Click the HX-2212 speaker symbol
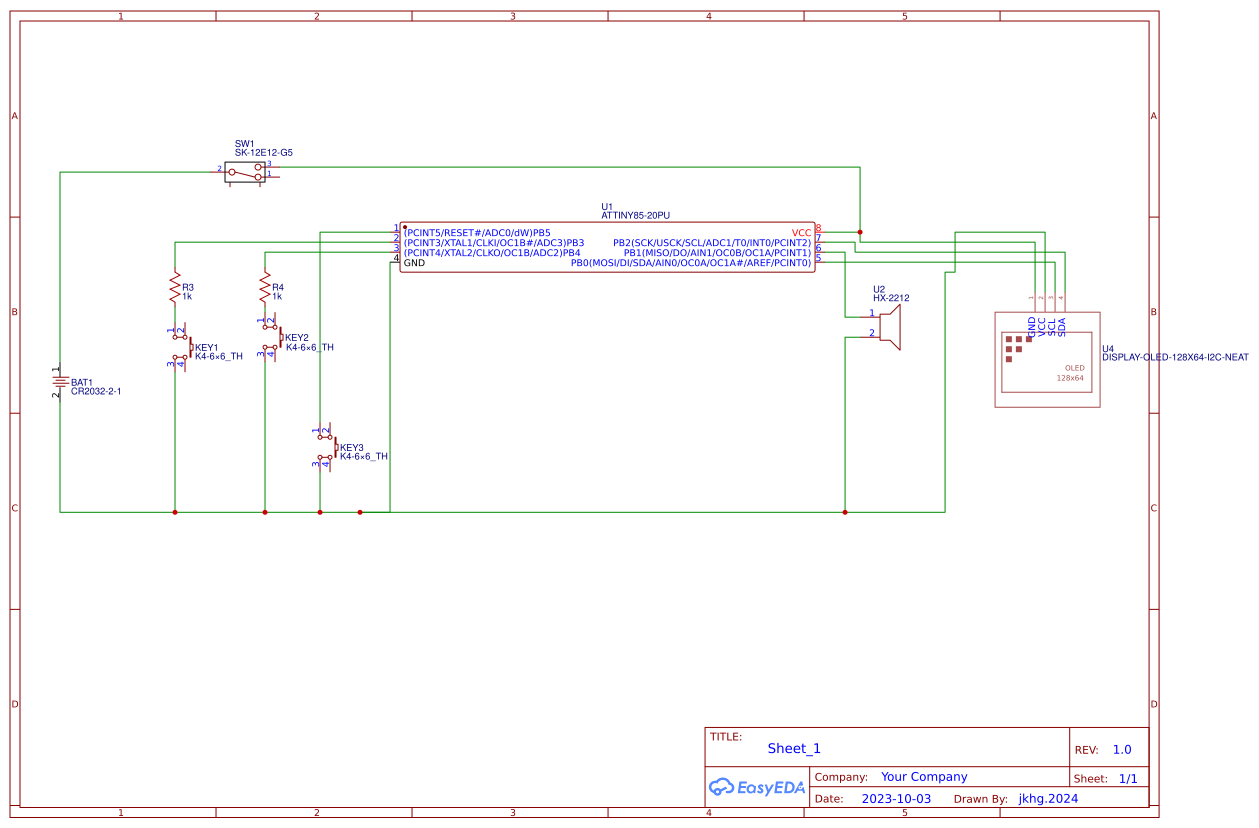This screenshot has width=1259, height=828. pyautogui.click(x=890, y=325)
